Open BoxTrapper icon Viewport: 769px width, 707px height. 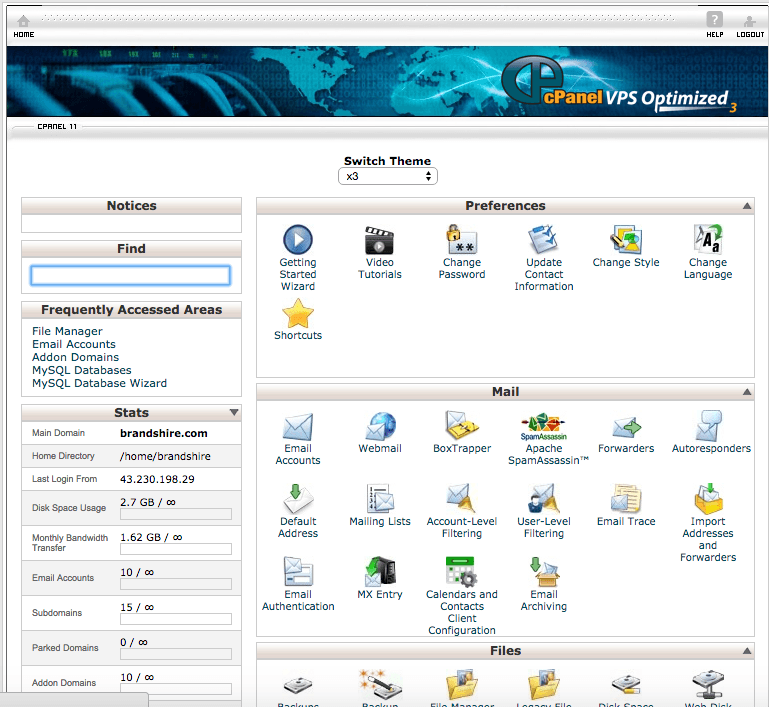461,425
